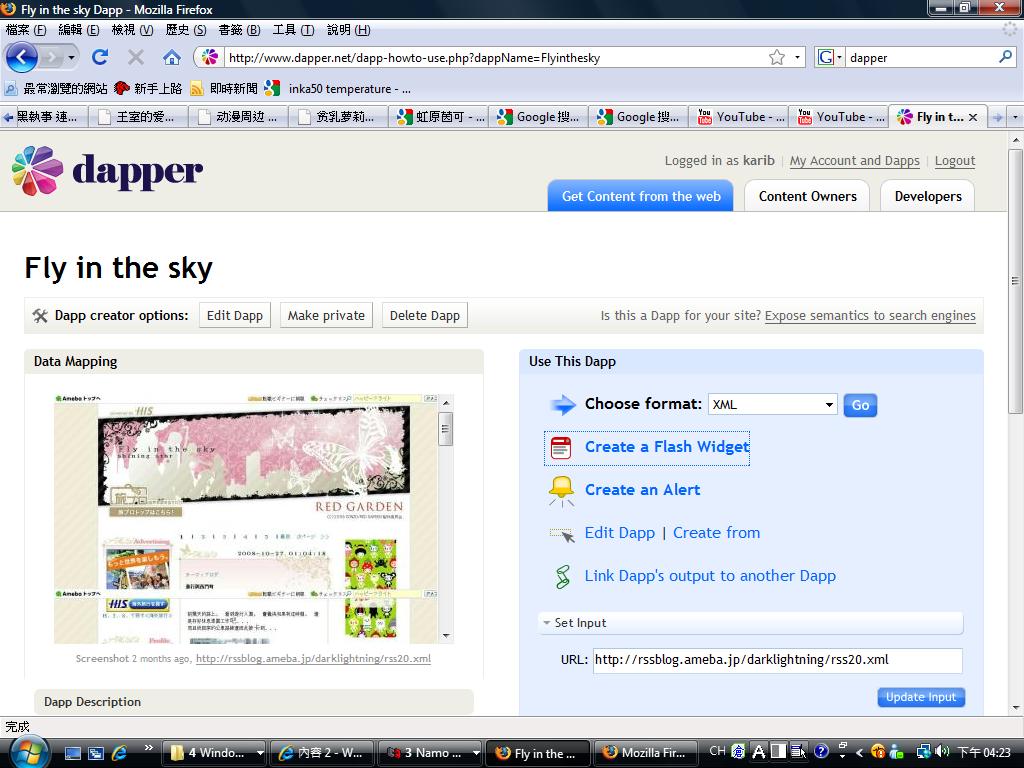Expand the 3 Namo taskbar group
Image resolution: width=1024 pixels, height=768 pixels.
coord(431,753)
